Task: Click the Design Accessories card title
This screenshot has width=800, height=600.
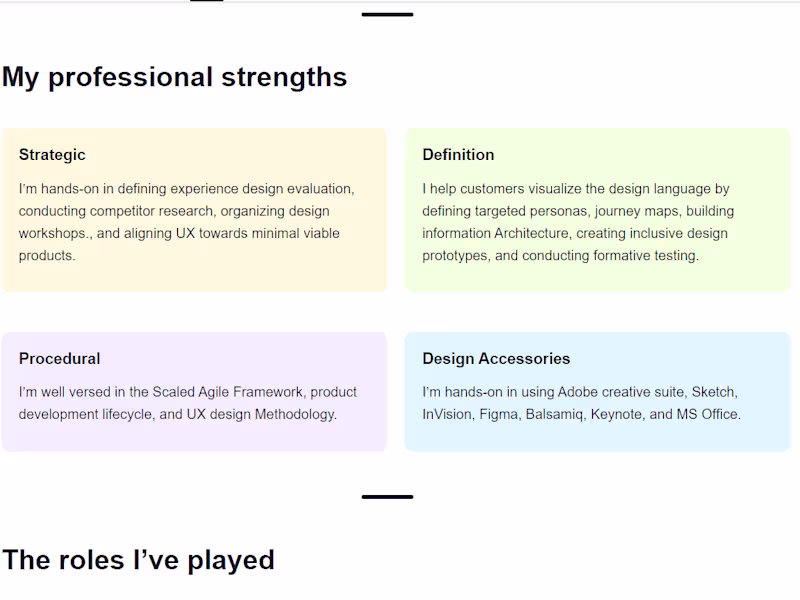Action: pos(496,359)
